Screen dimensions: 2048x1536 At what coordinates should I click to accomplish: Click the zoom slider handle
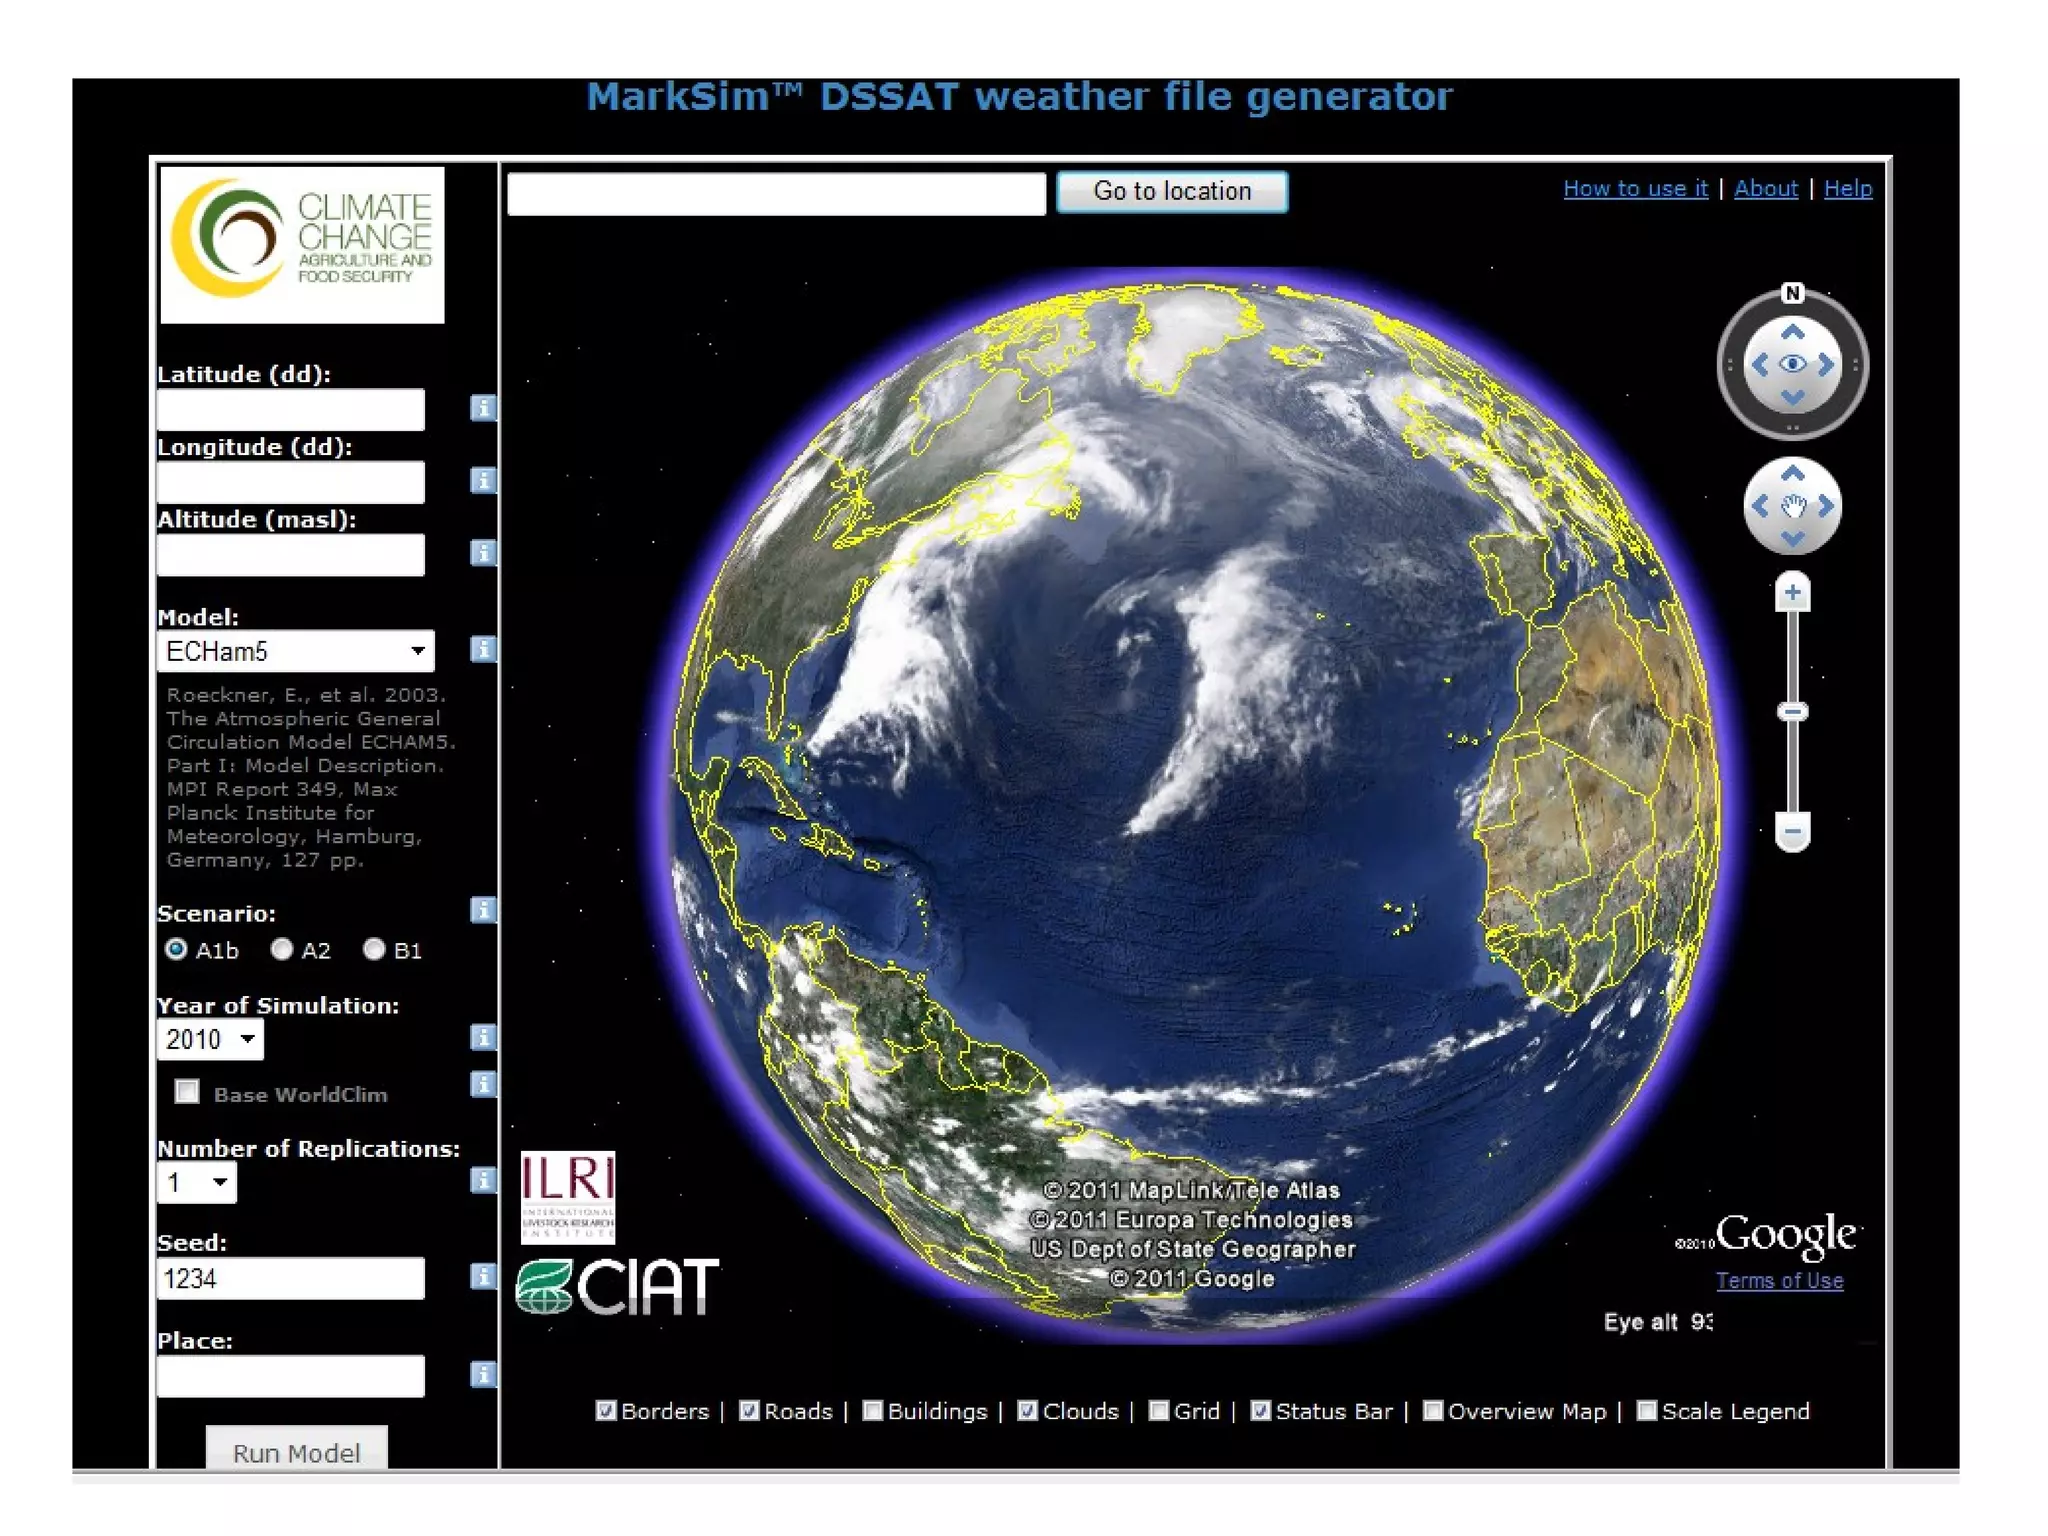click(1792, 712)
